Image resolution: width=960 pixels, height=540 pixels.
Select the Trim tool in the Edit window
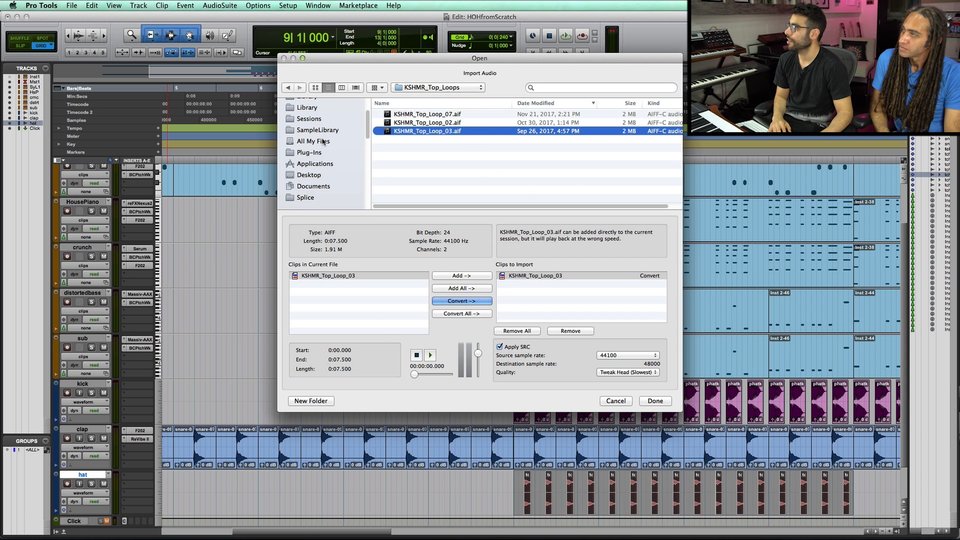point(152,36)
